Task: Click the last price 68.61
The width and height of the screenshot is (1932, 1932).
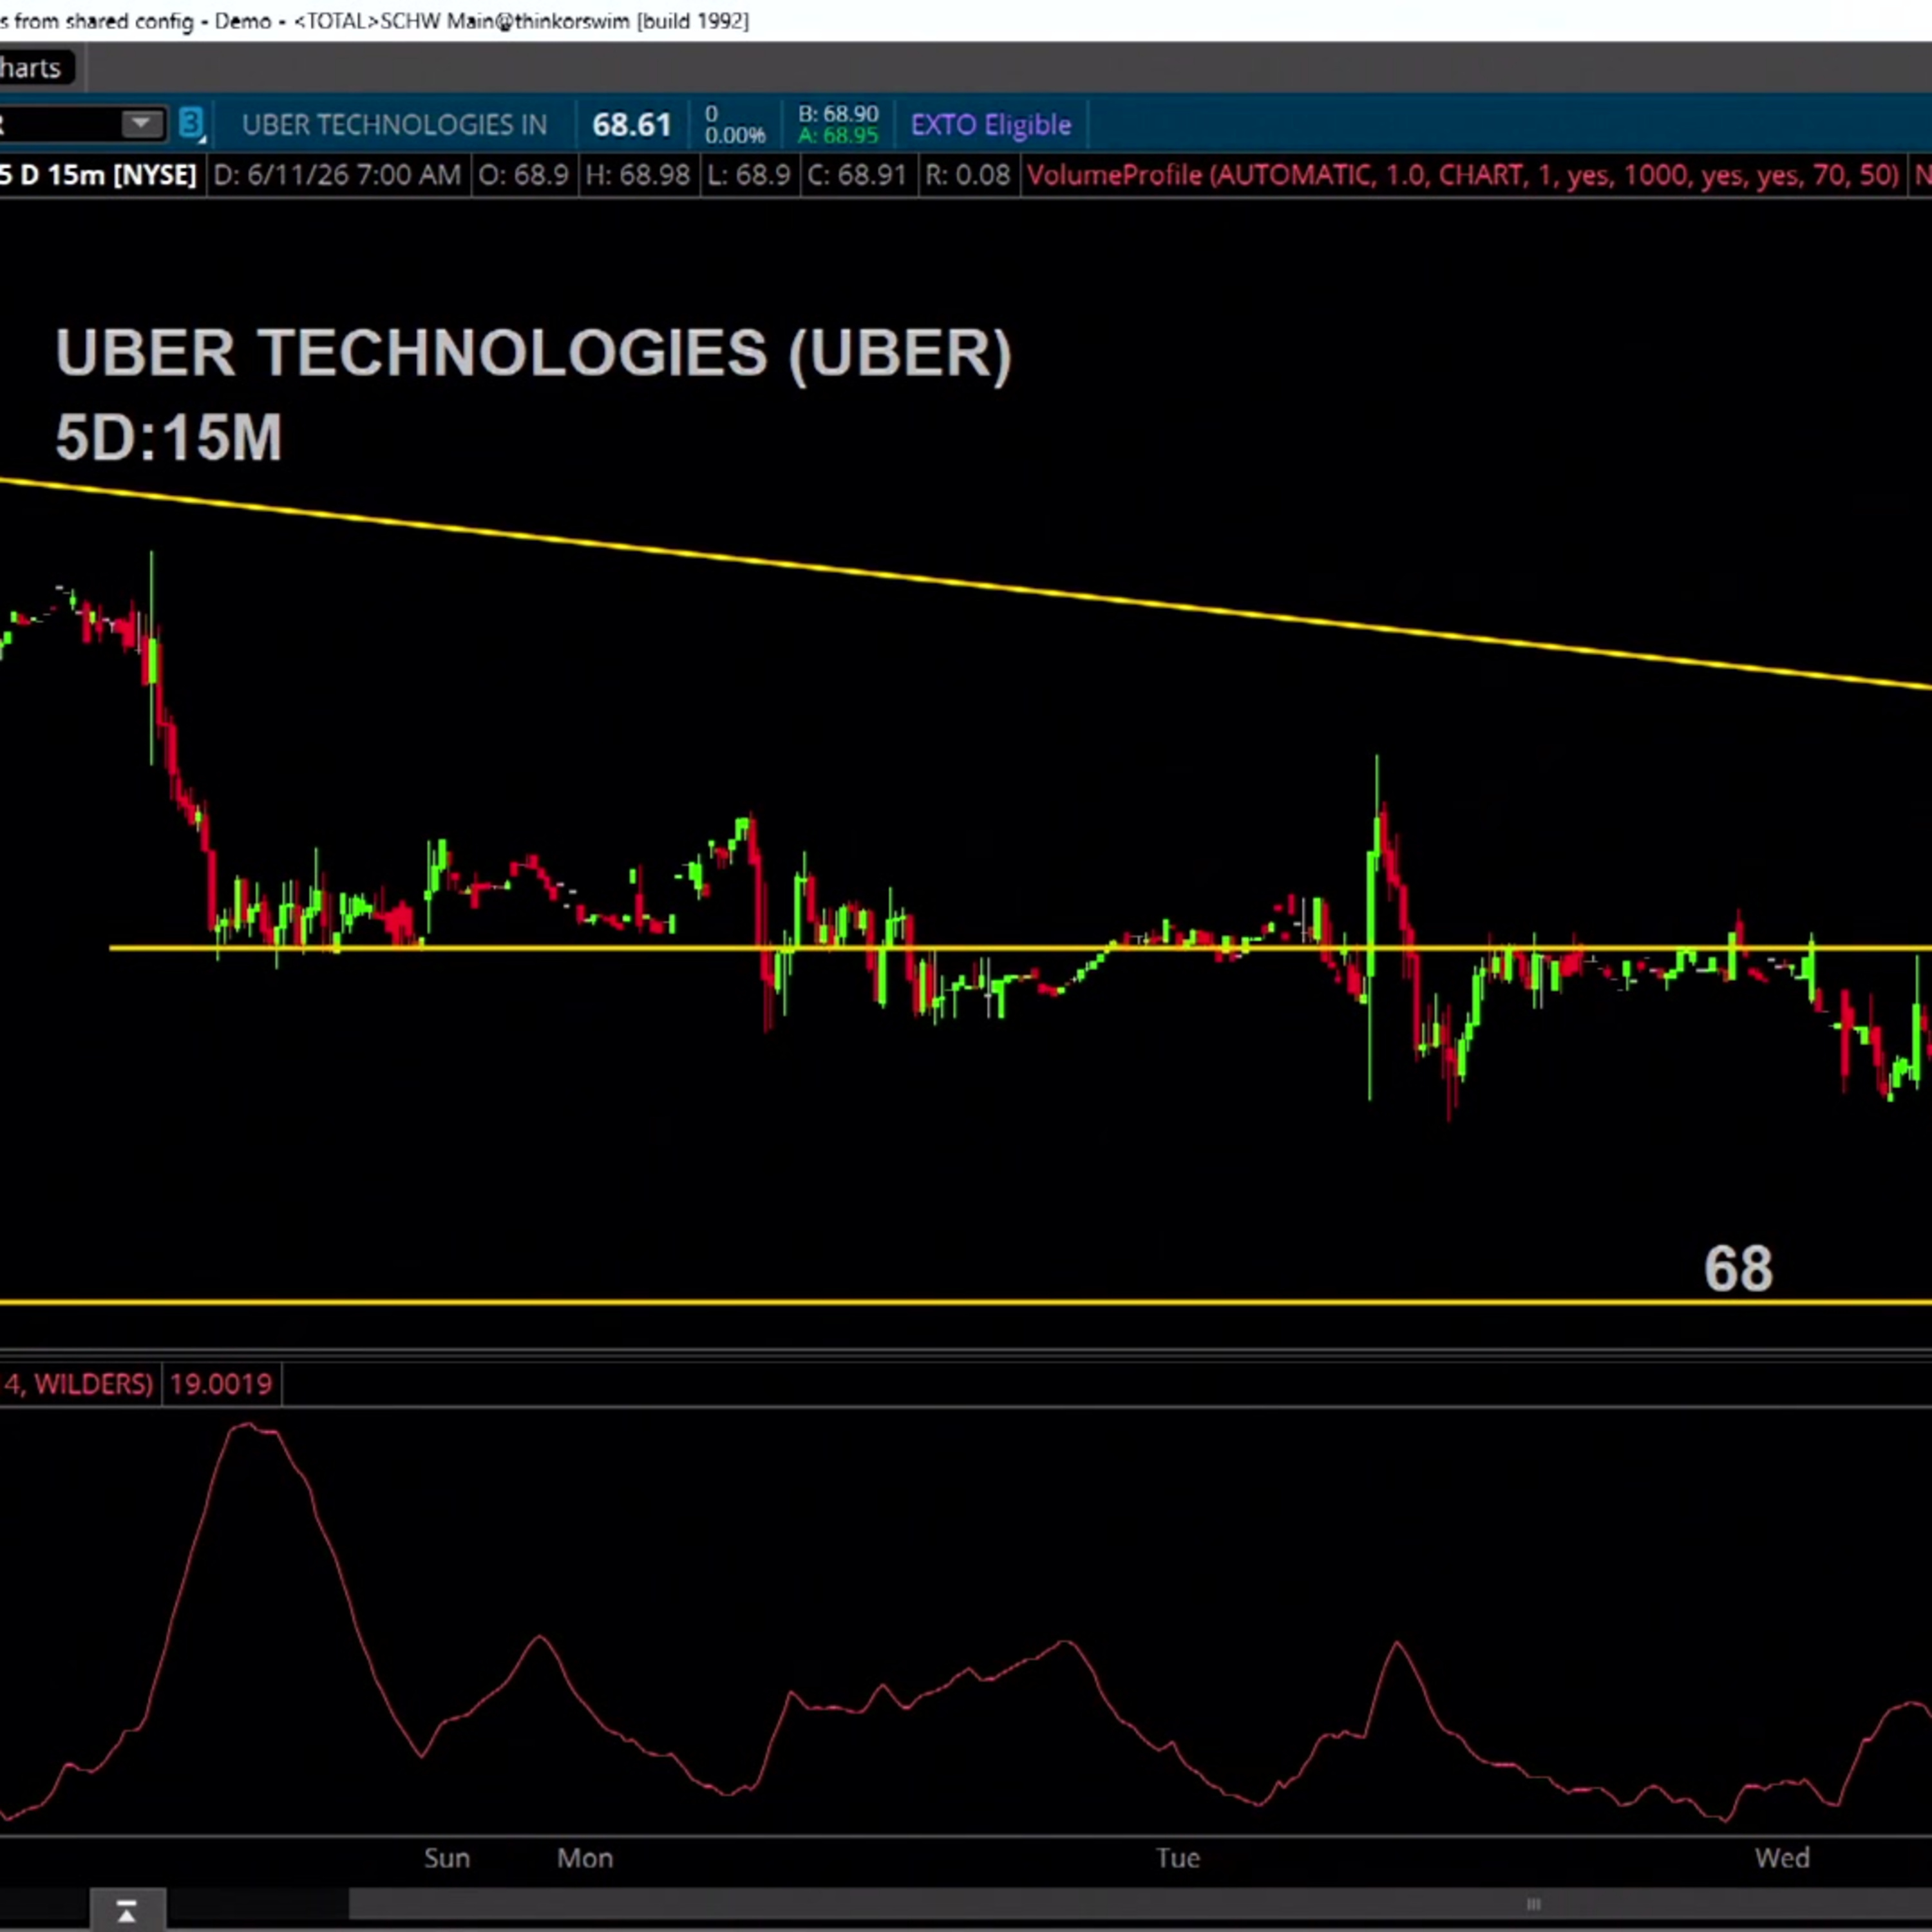Action: 631,125
